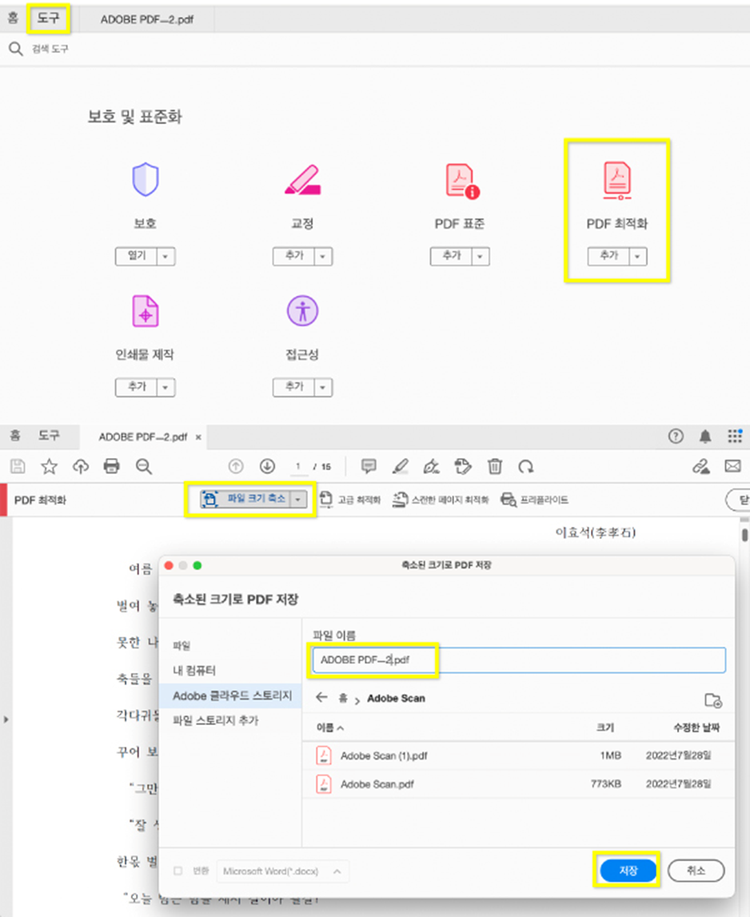Expand dropdown arrow beside 보호 열기 button

pos(166,256)
